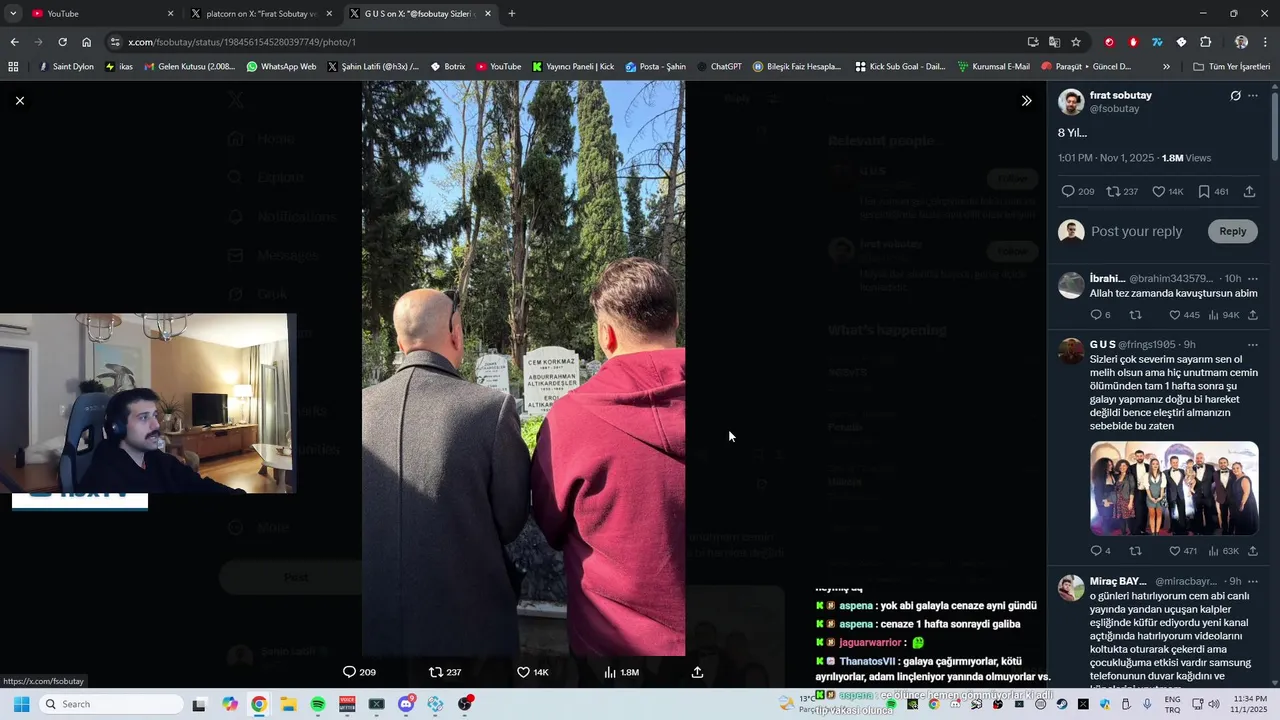Open G U S profile name in replies

tap(1102, 344)
